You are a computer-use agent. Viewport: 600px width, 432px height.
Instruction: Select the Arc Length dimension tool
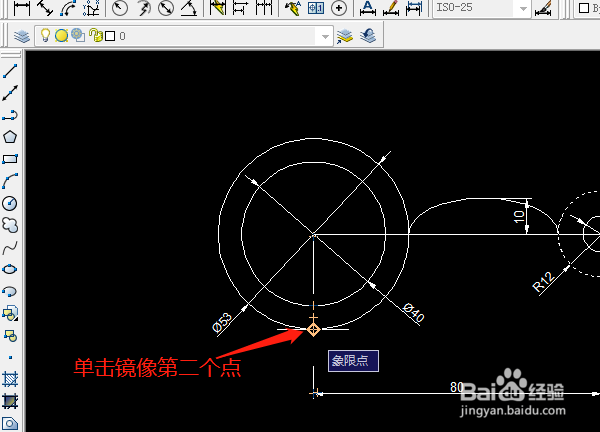click(68, 8)
